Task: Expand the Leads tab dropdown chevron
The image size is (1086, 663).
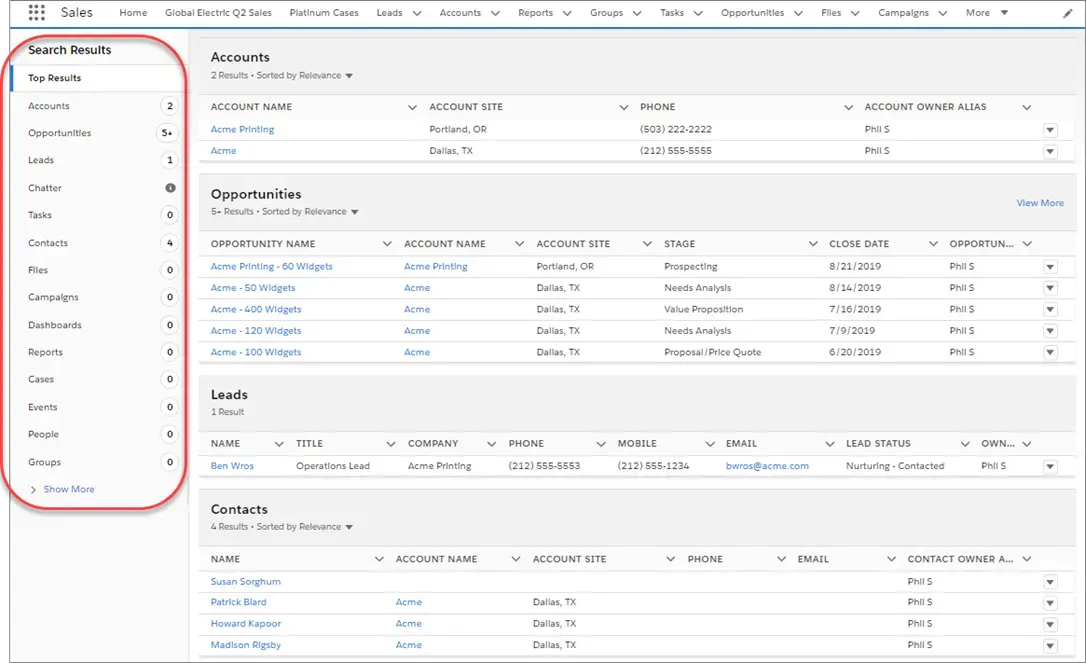Action: point(417,13)
